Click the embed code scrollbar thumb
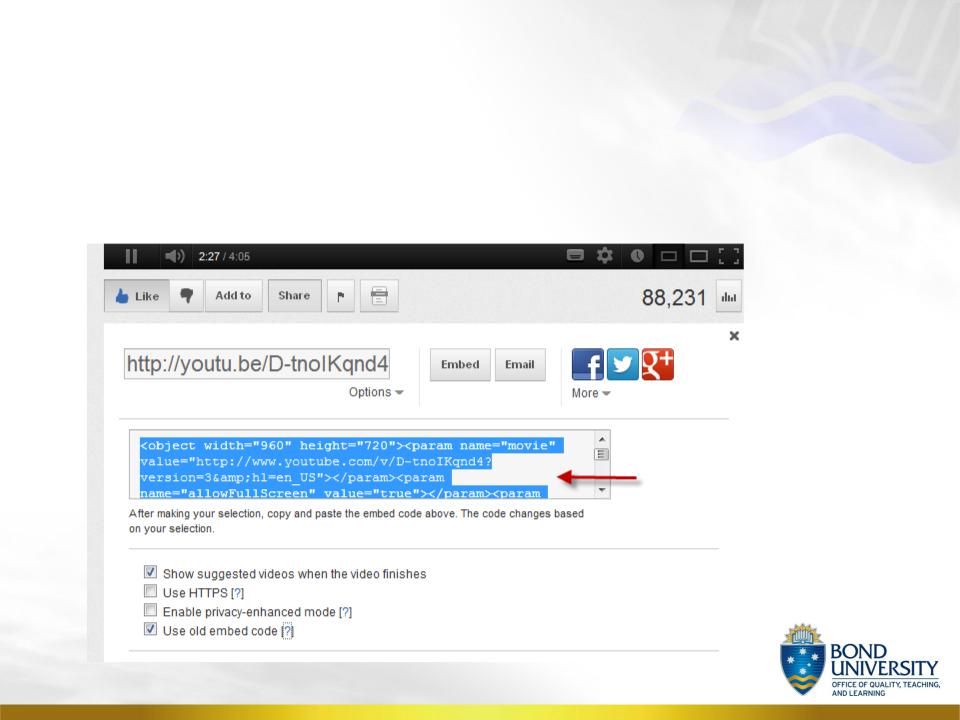 (602, 454)
